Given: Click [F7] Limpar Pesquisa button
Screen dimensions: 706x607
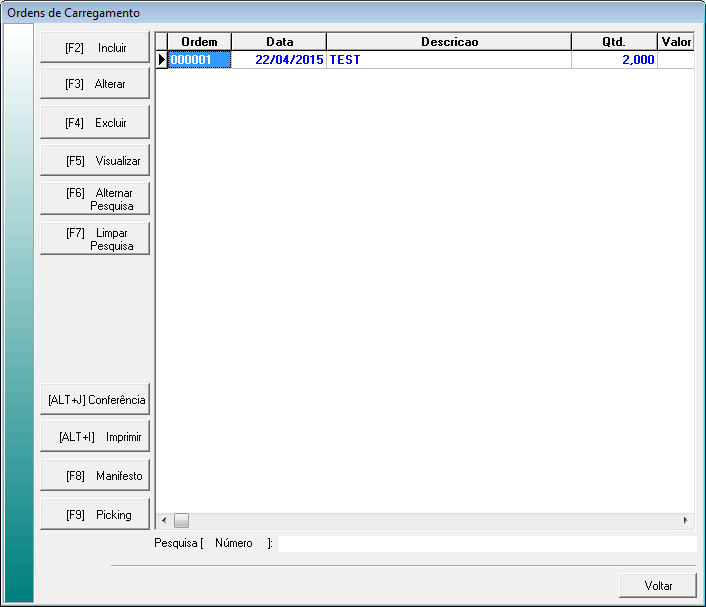Looking at the screenshot, I should [x=95, y=239].
